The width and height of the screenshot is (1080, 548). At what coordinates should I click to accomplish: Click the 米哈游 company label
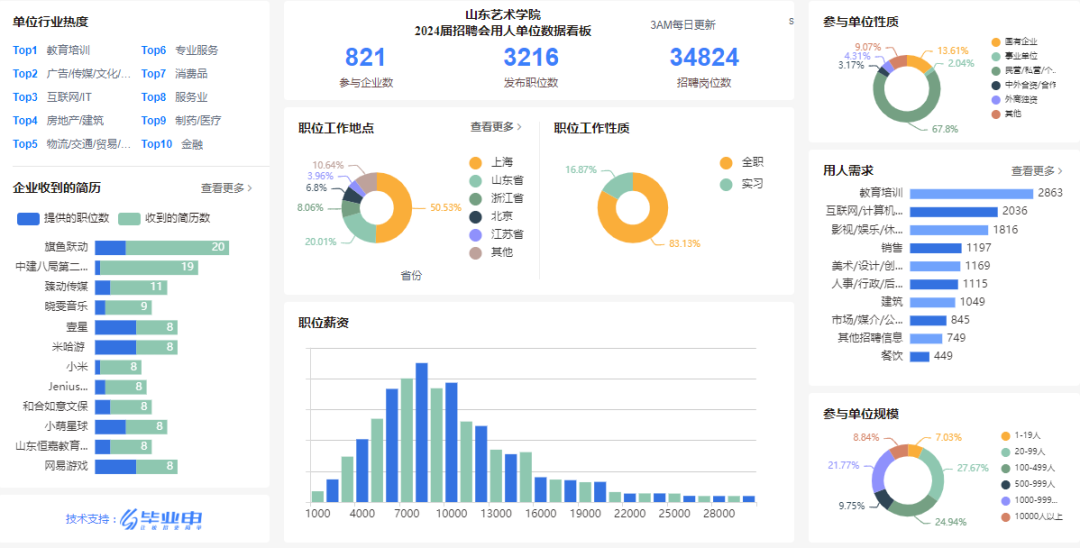[x=70, y=347]
